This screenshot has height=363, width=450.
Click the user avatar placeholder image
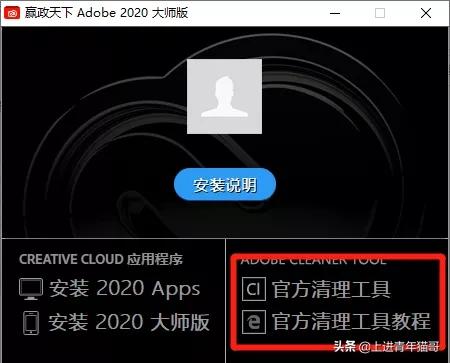[x=224, y=96]
